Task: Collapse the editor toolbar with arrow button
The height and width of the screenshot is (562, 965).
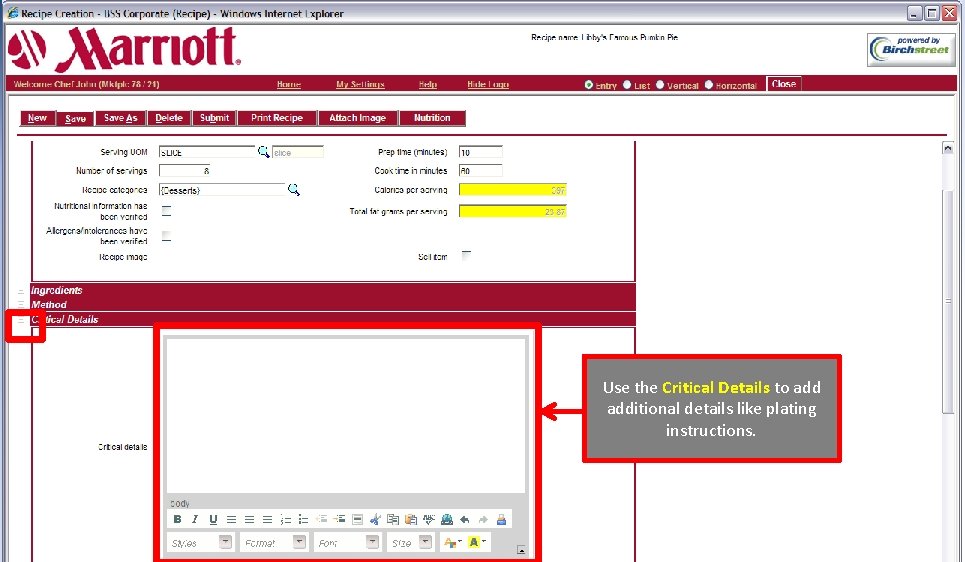Action: [521, 550]
